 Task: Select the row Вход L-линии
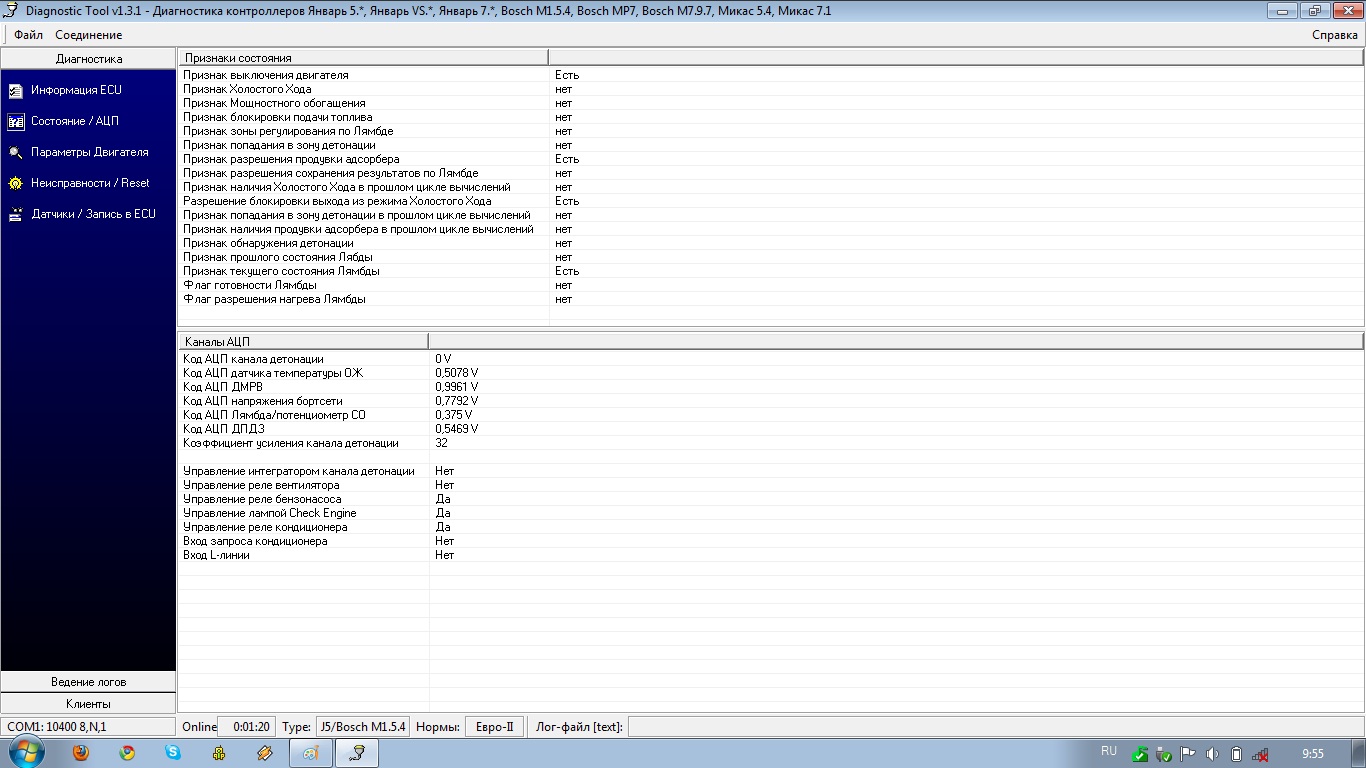(770, 555)
